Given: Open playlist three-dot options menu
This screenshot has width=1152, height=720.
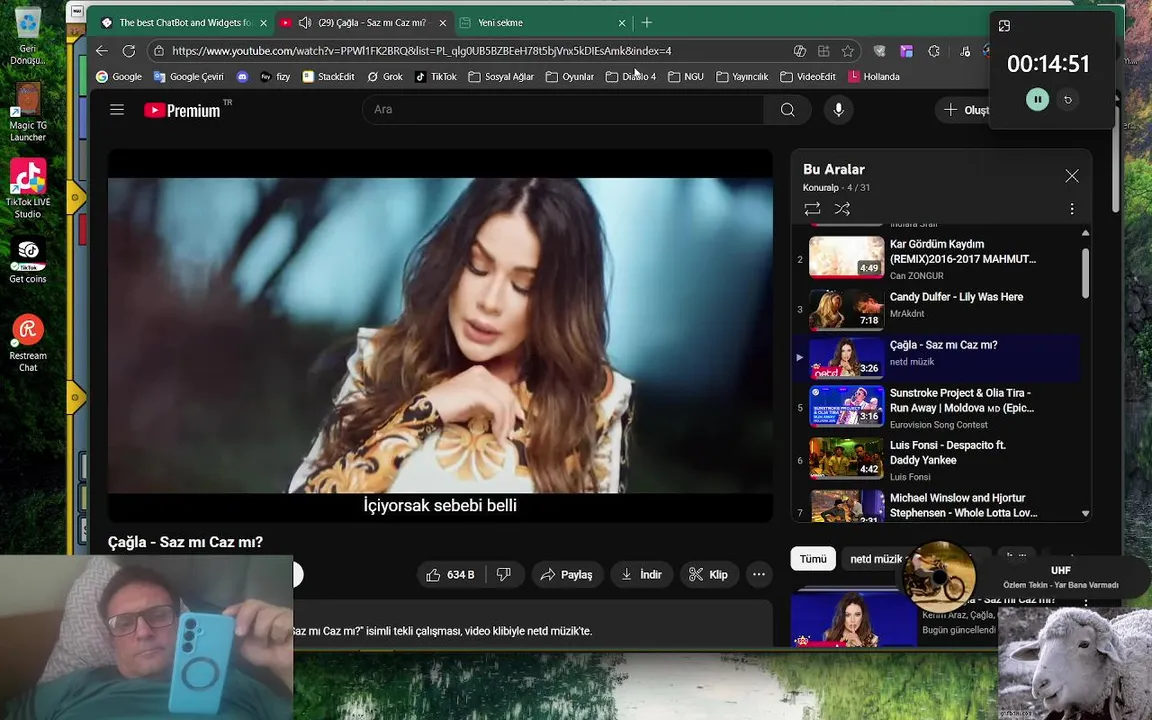Looking at the screenshot, I should point(1072,209).
